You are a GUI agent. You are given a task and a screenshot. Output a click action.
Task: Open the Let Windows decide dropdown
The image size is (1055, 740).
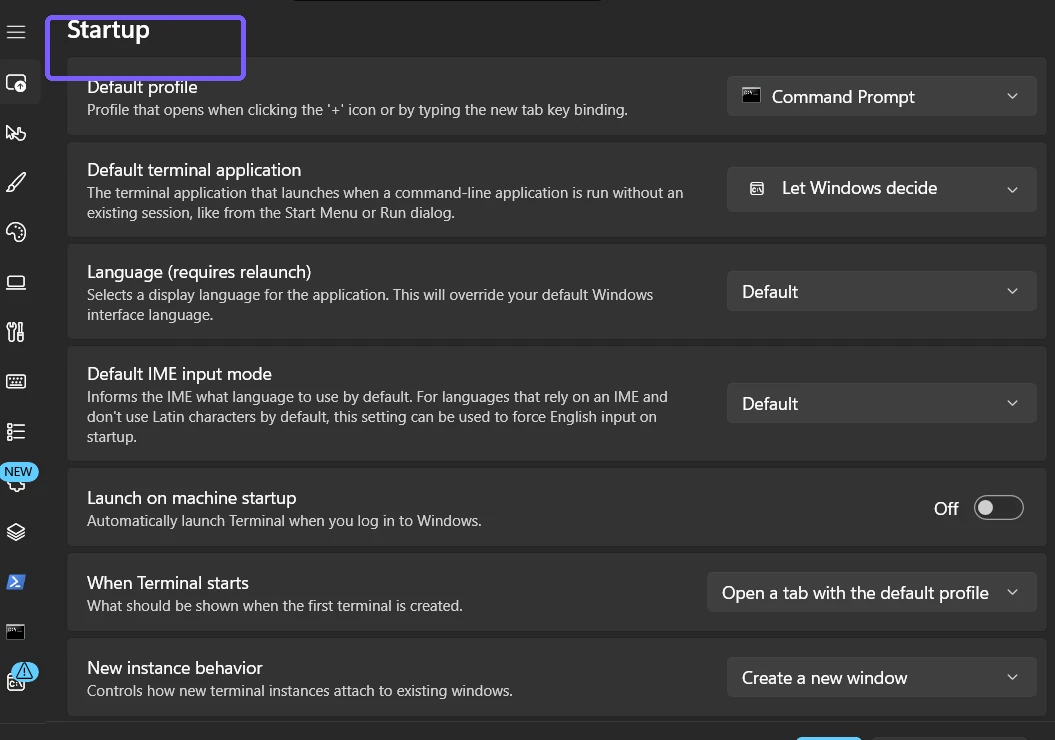[x=881, y=189]
